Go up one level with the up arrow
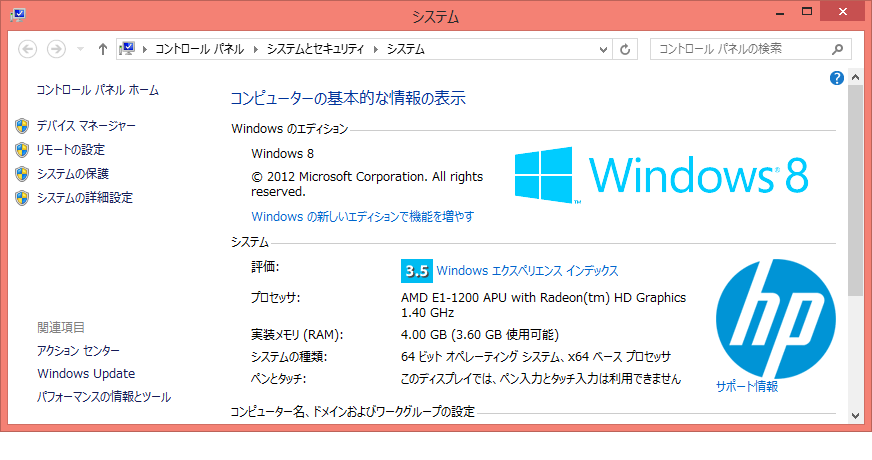The height and width of the screenshot is (460, 872). point(102,49)
